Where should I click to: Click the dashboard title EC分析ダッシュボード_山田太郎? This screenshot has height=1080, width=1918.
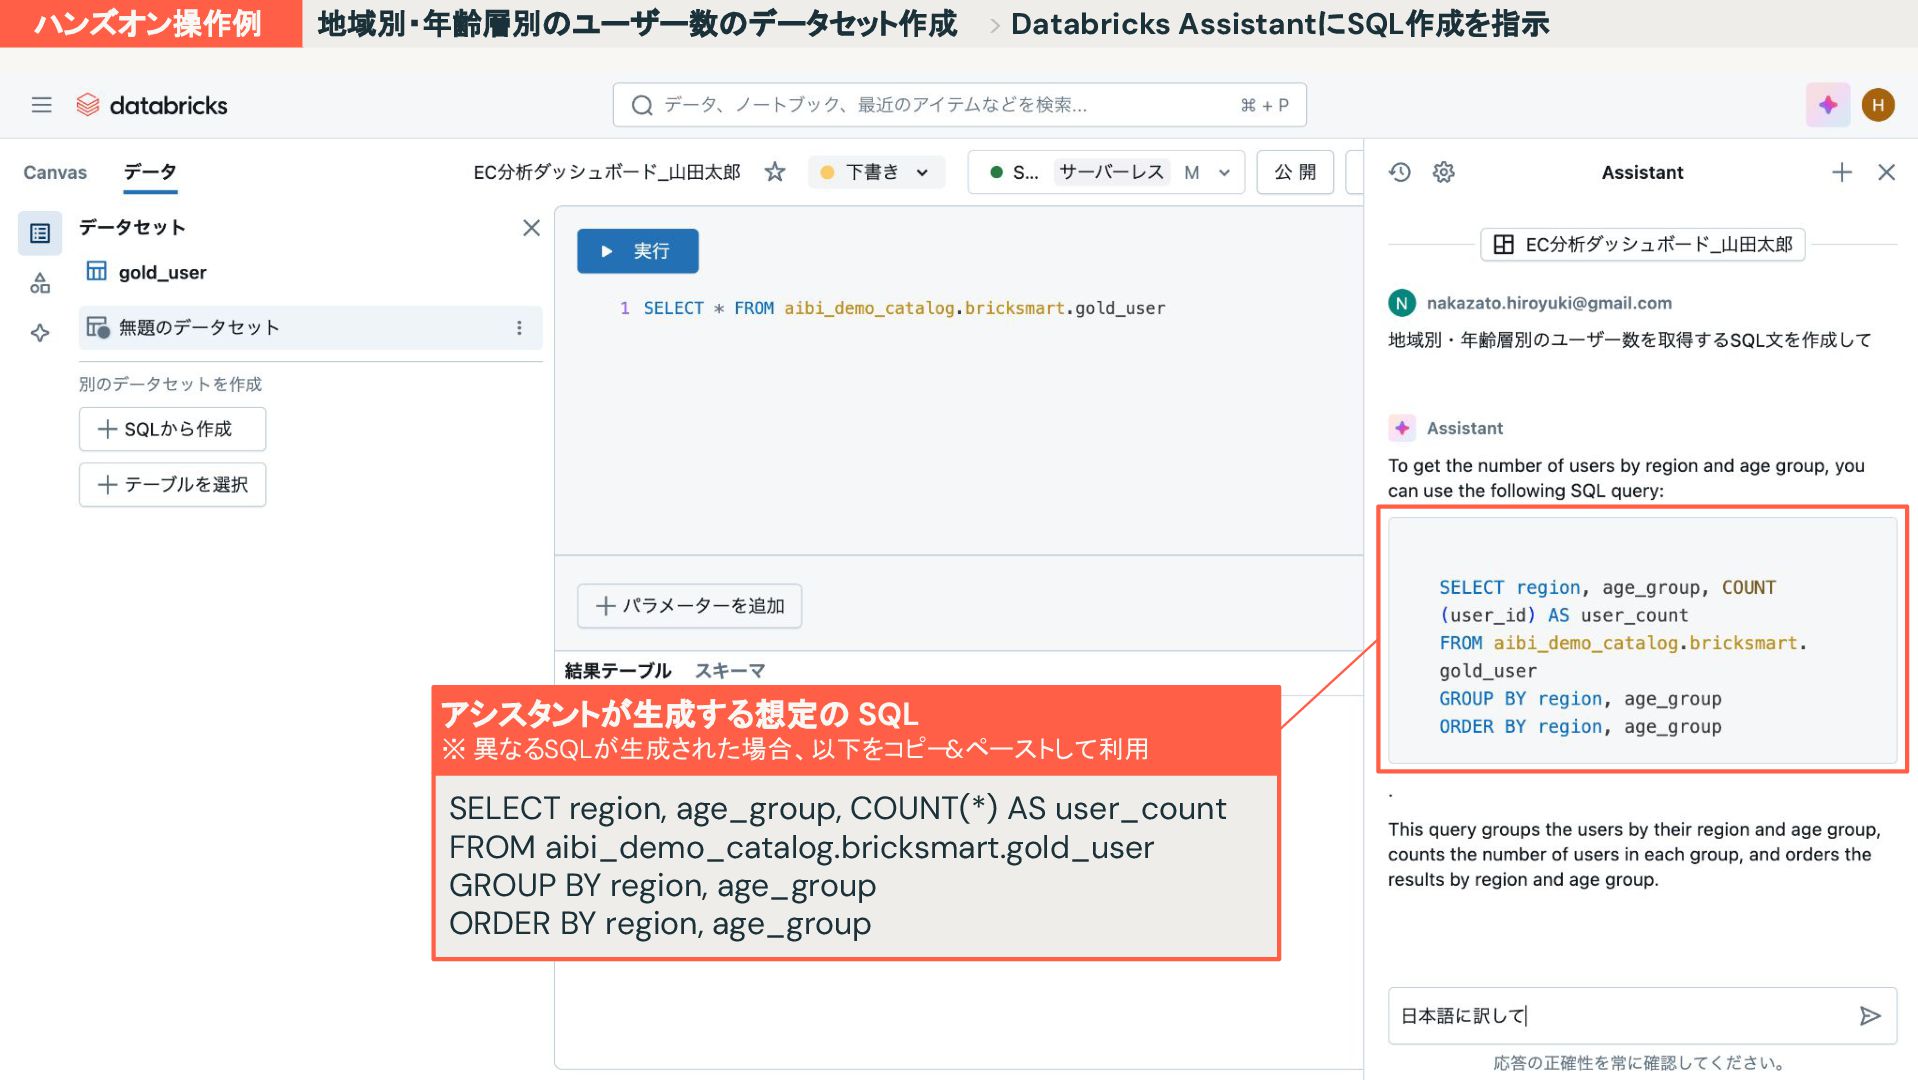[607, 172]
